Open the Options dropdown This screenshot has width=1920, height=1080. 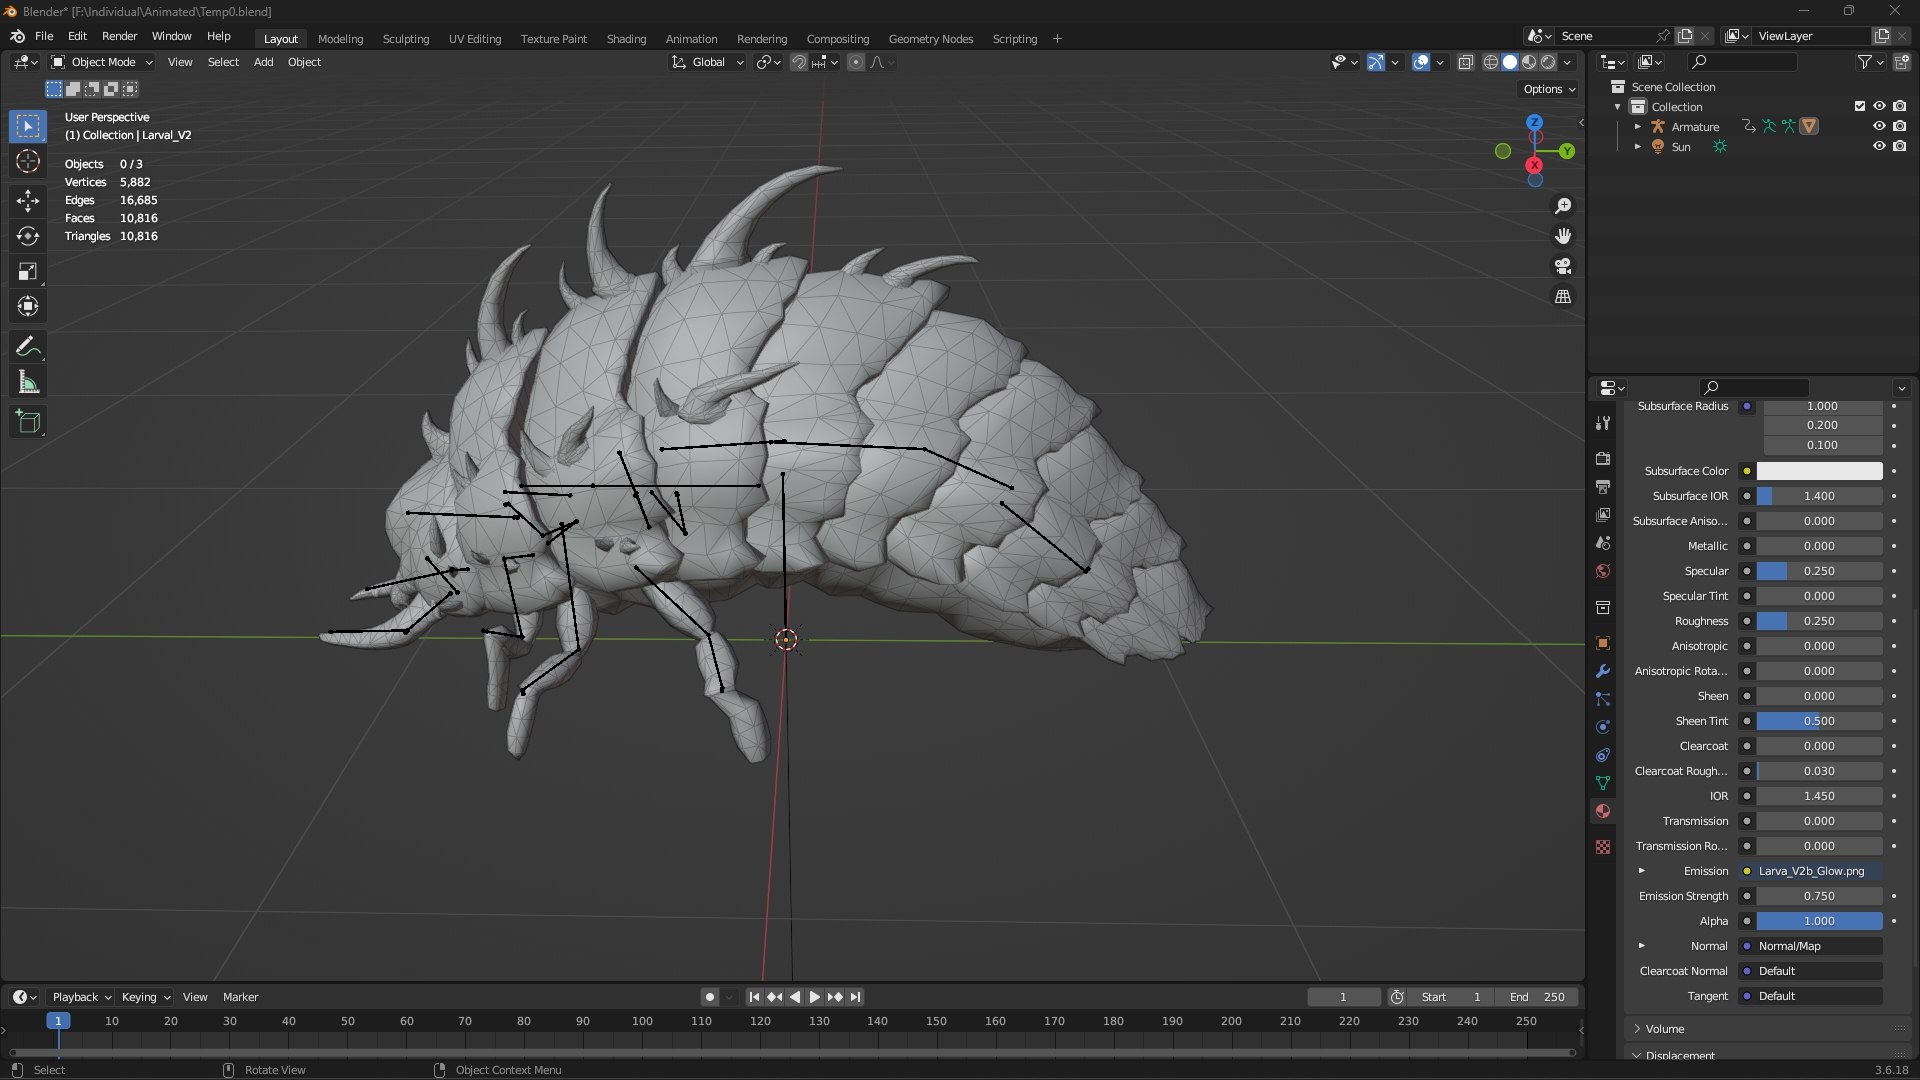coord(1548,89)
